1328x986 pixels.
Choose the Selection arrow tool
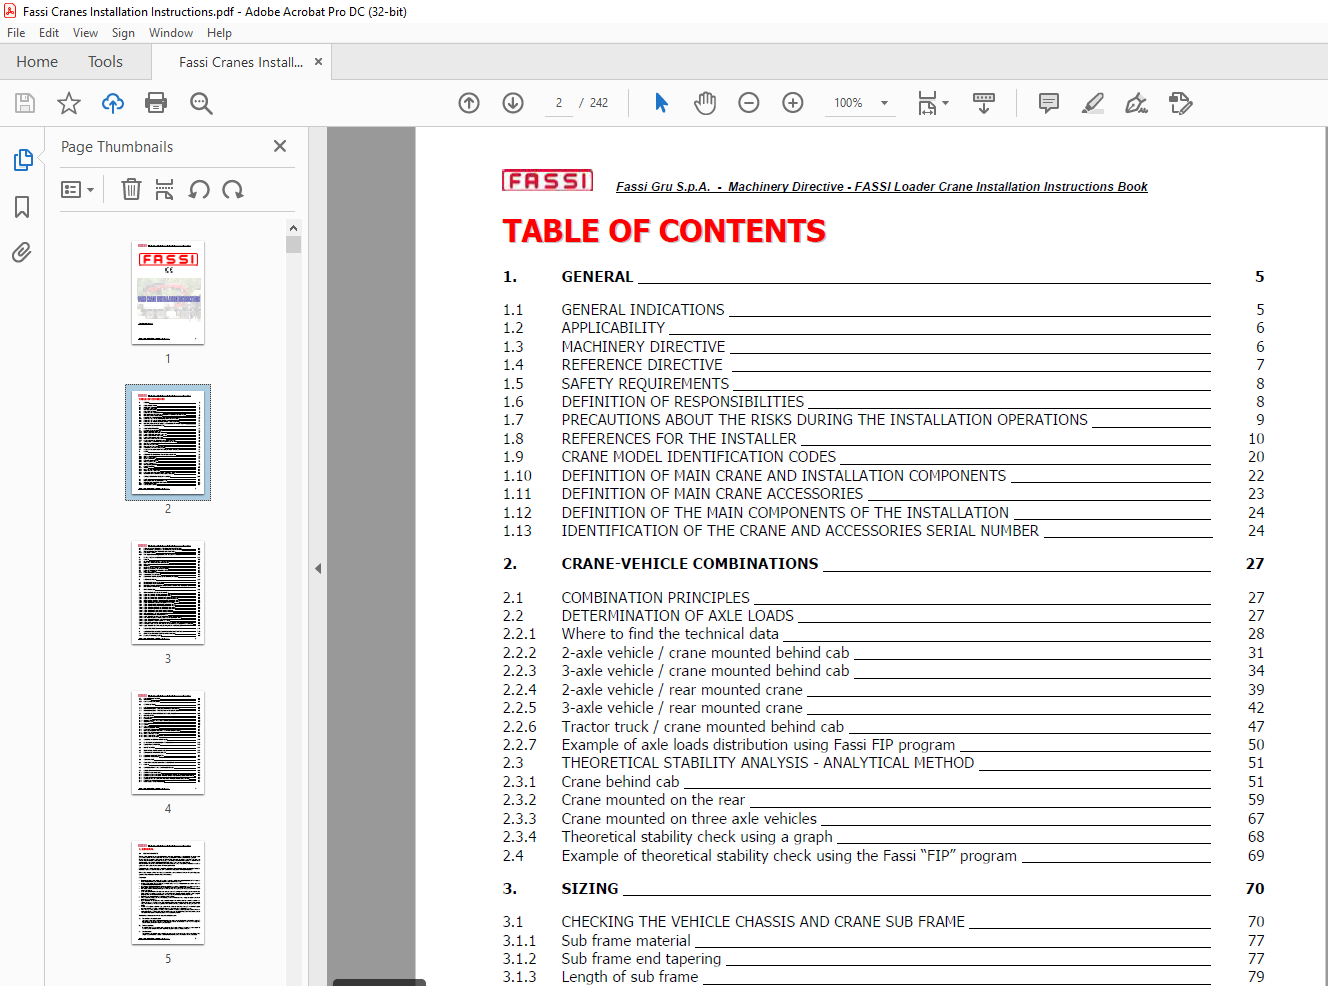661,103
